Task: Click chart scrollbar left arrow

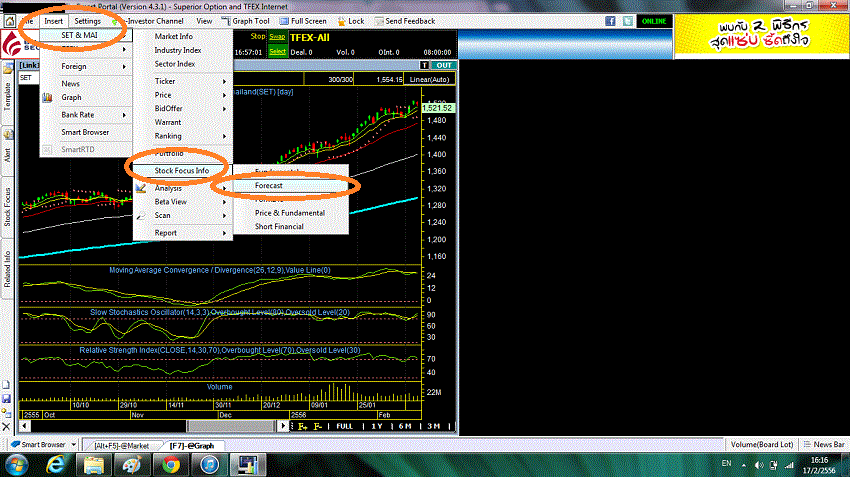Action: click(24, 426)
